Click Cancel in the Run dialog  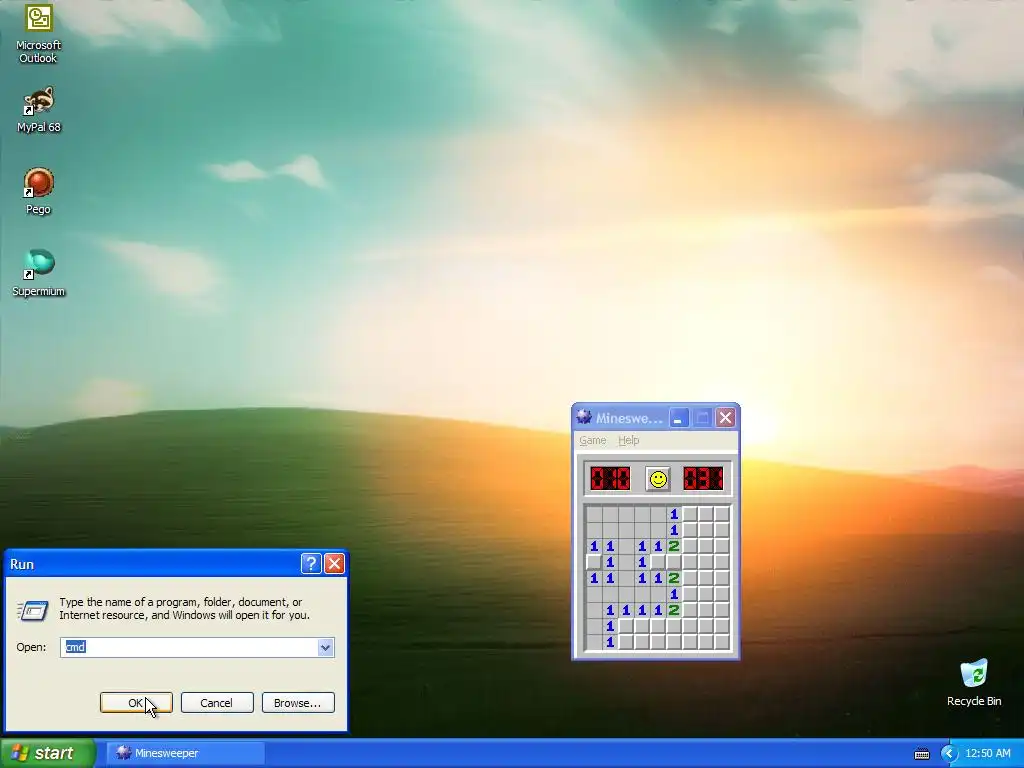(217, 703)
